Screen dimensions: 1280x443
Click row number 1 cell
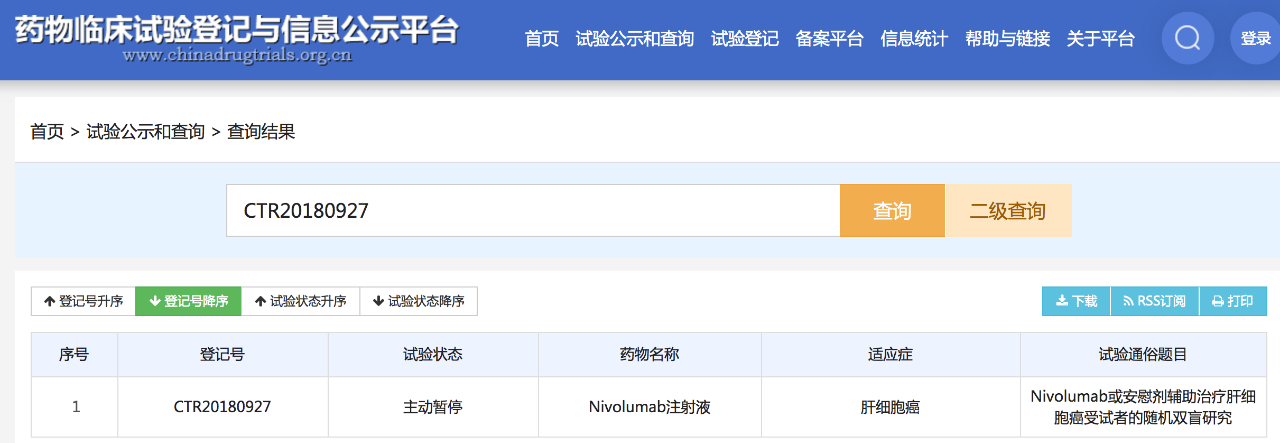[x=75, y=407]
